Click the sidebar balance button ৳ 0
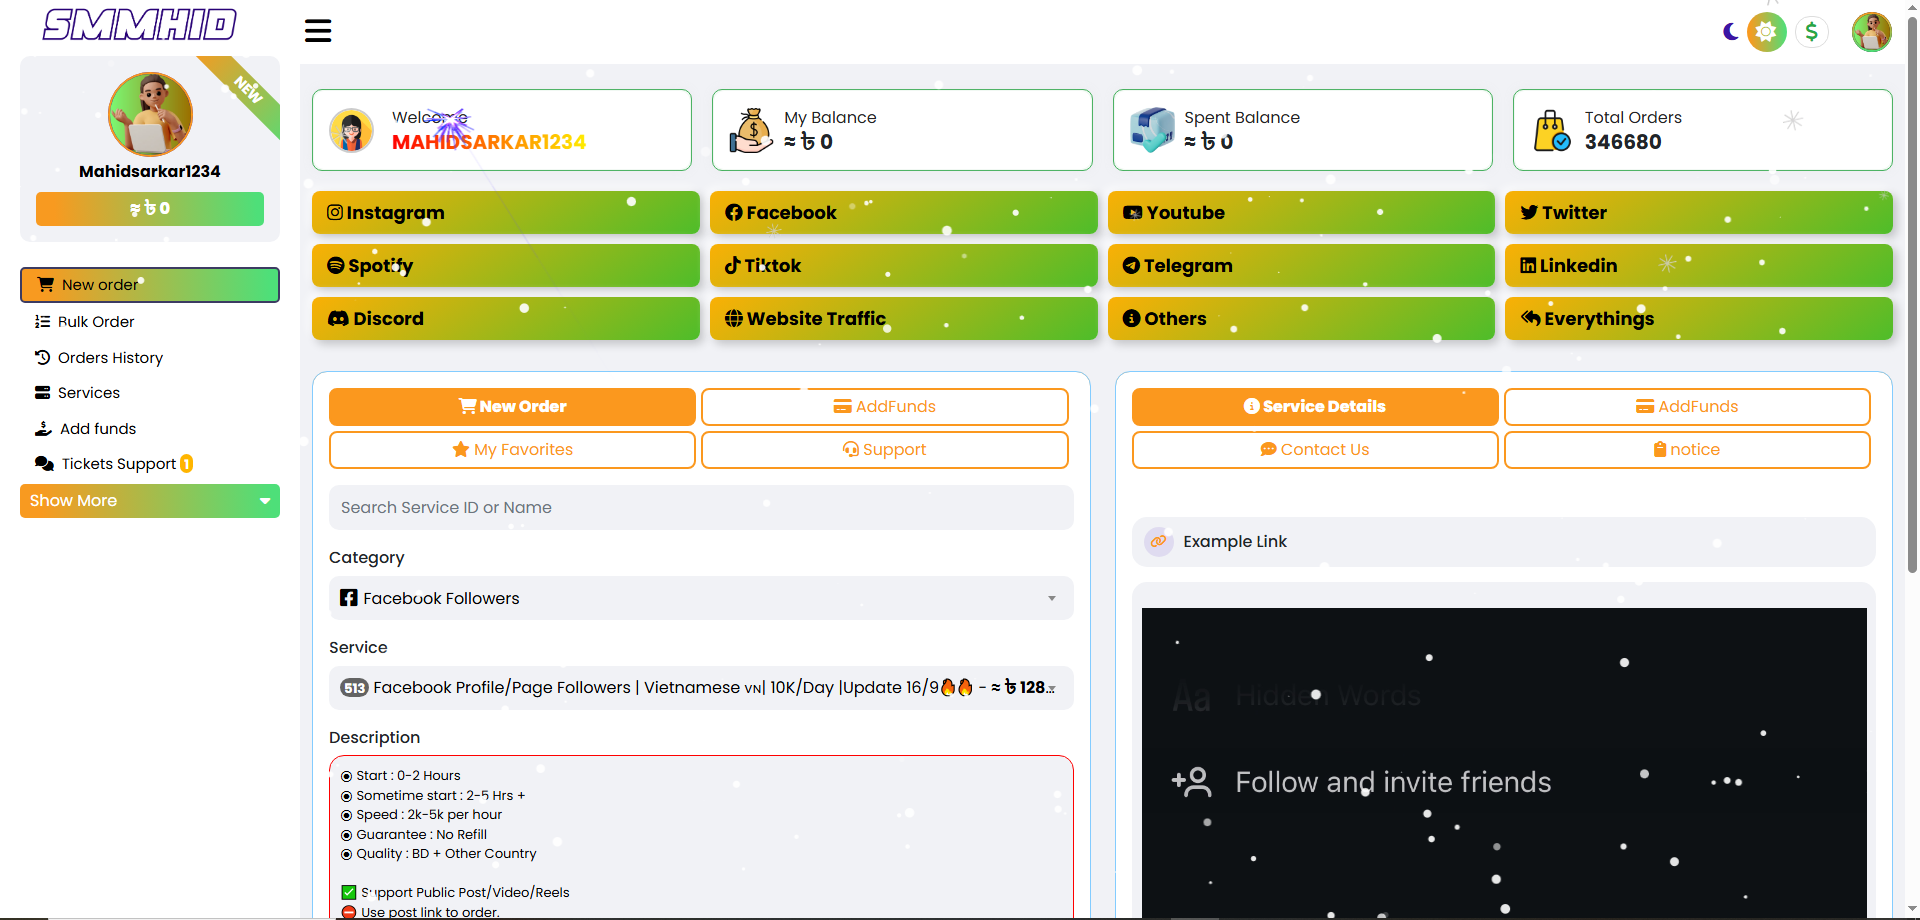The height and width of the screenshot is (920, 1920). (150, 209)
